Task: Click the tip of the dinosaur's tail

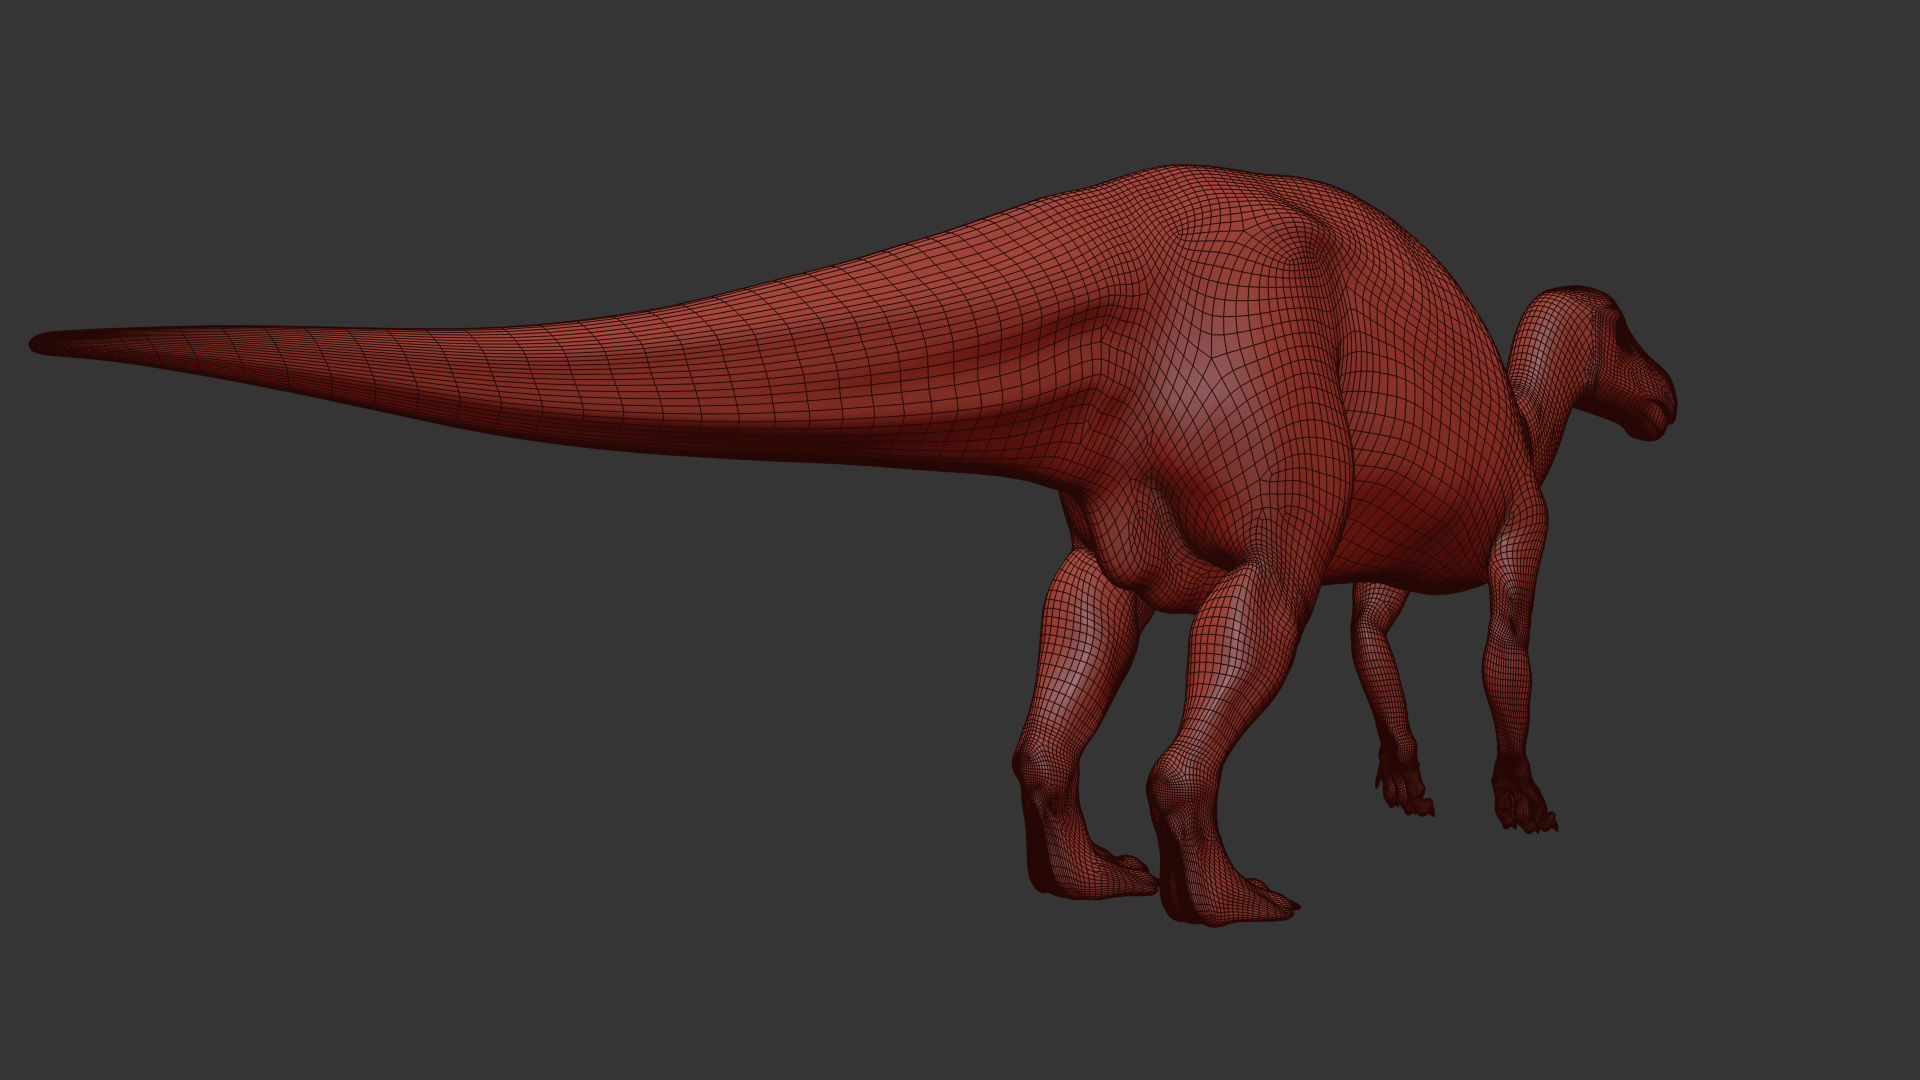Action: click(x=40, y=343)
